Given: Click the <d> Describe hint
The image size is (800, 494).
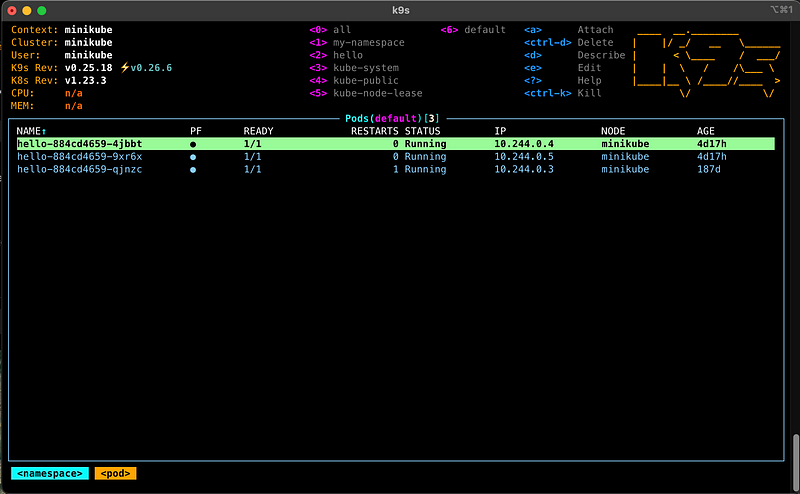Looking at the screenshot, I should pos(574,55).
